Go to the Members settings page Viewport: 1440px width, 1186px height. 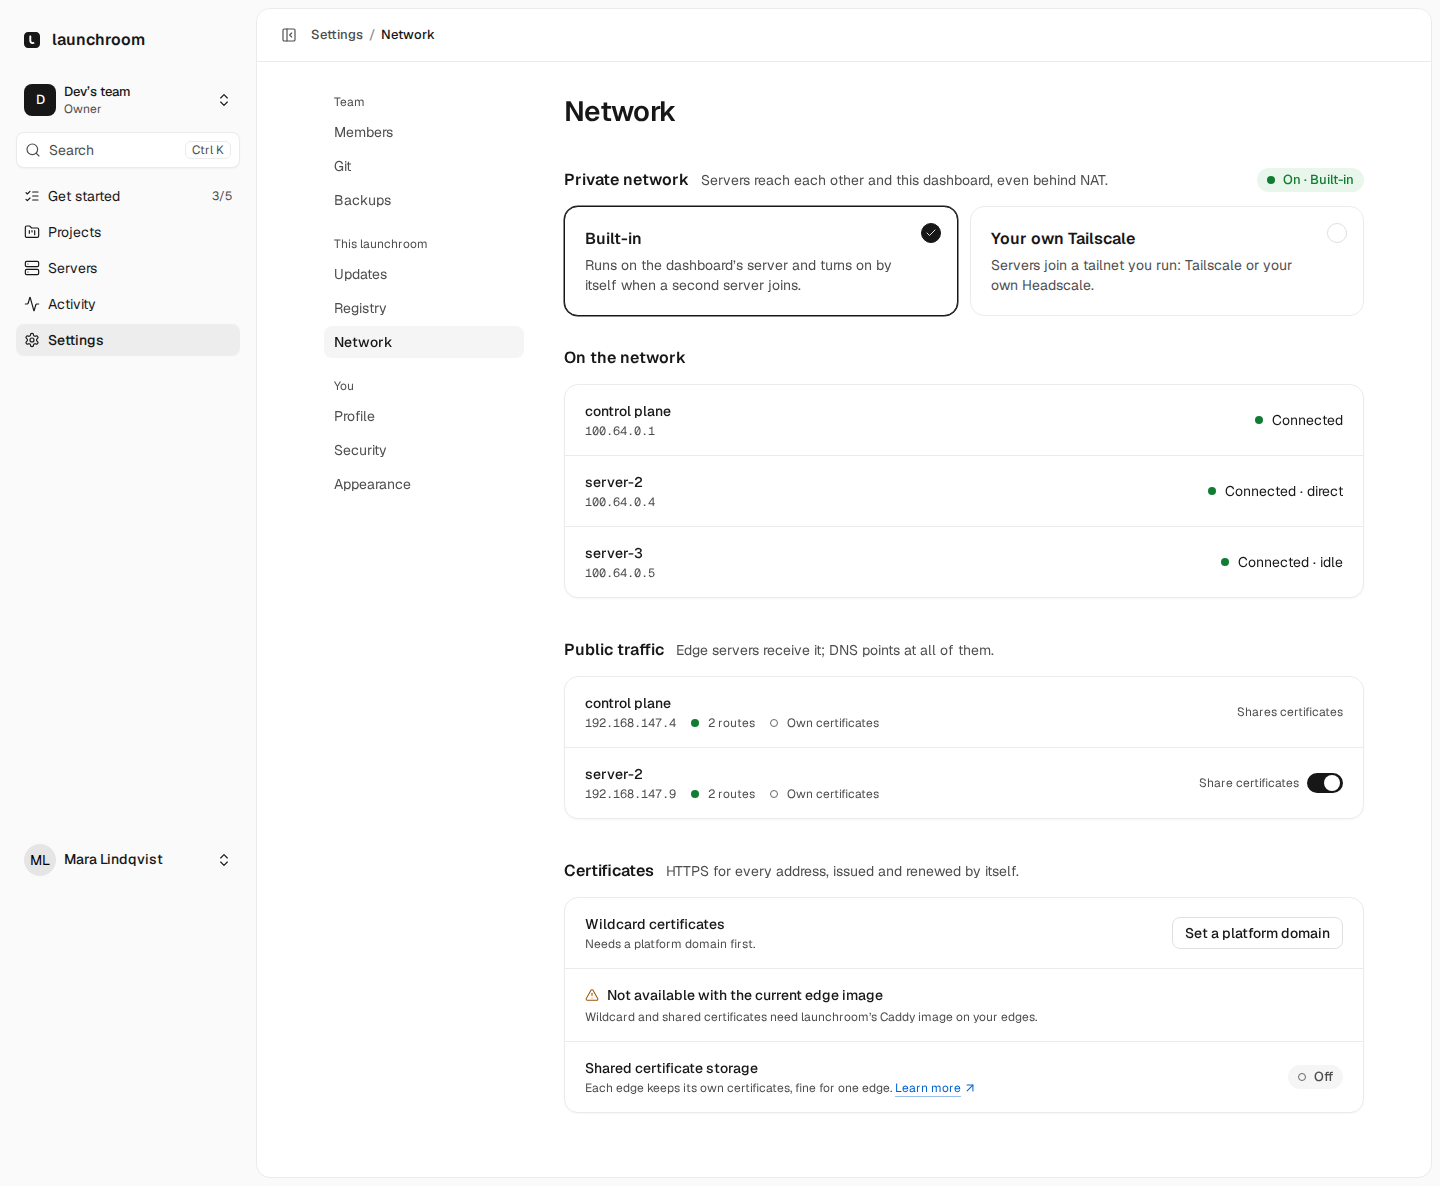click(x=424, y=132)
